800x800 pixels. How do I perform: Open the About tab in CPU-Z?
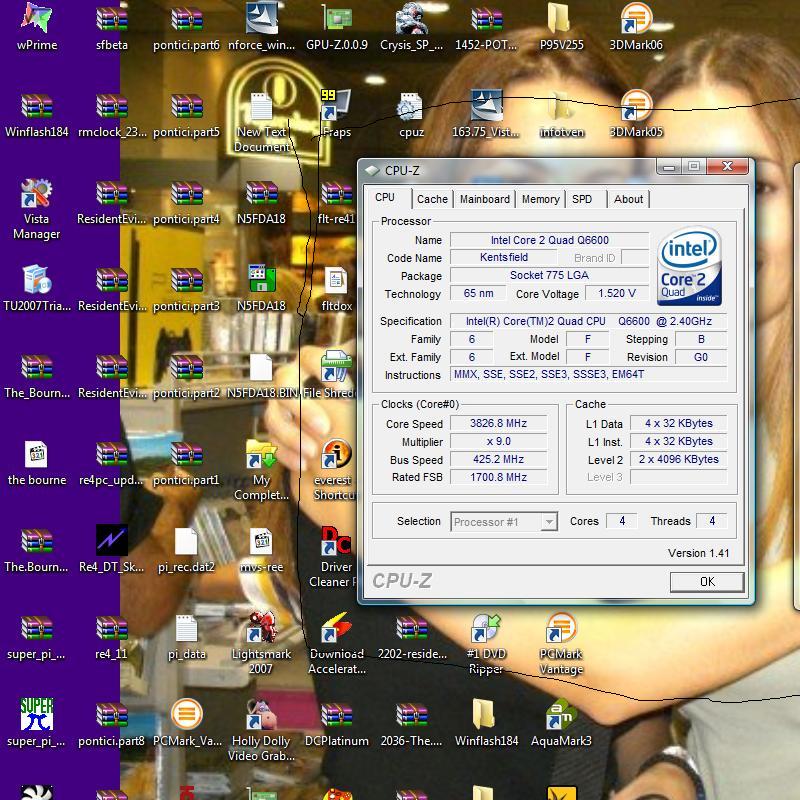tap(628, 199)
